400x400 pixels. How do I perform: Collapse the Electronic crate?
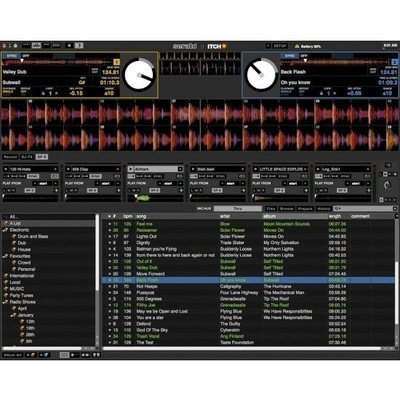point(5,230)
